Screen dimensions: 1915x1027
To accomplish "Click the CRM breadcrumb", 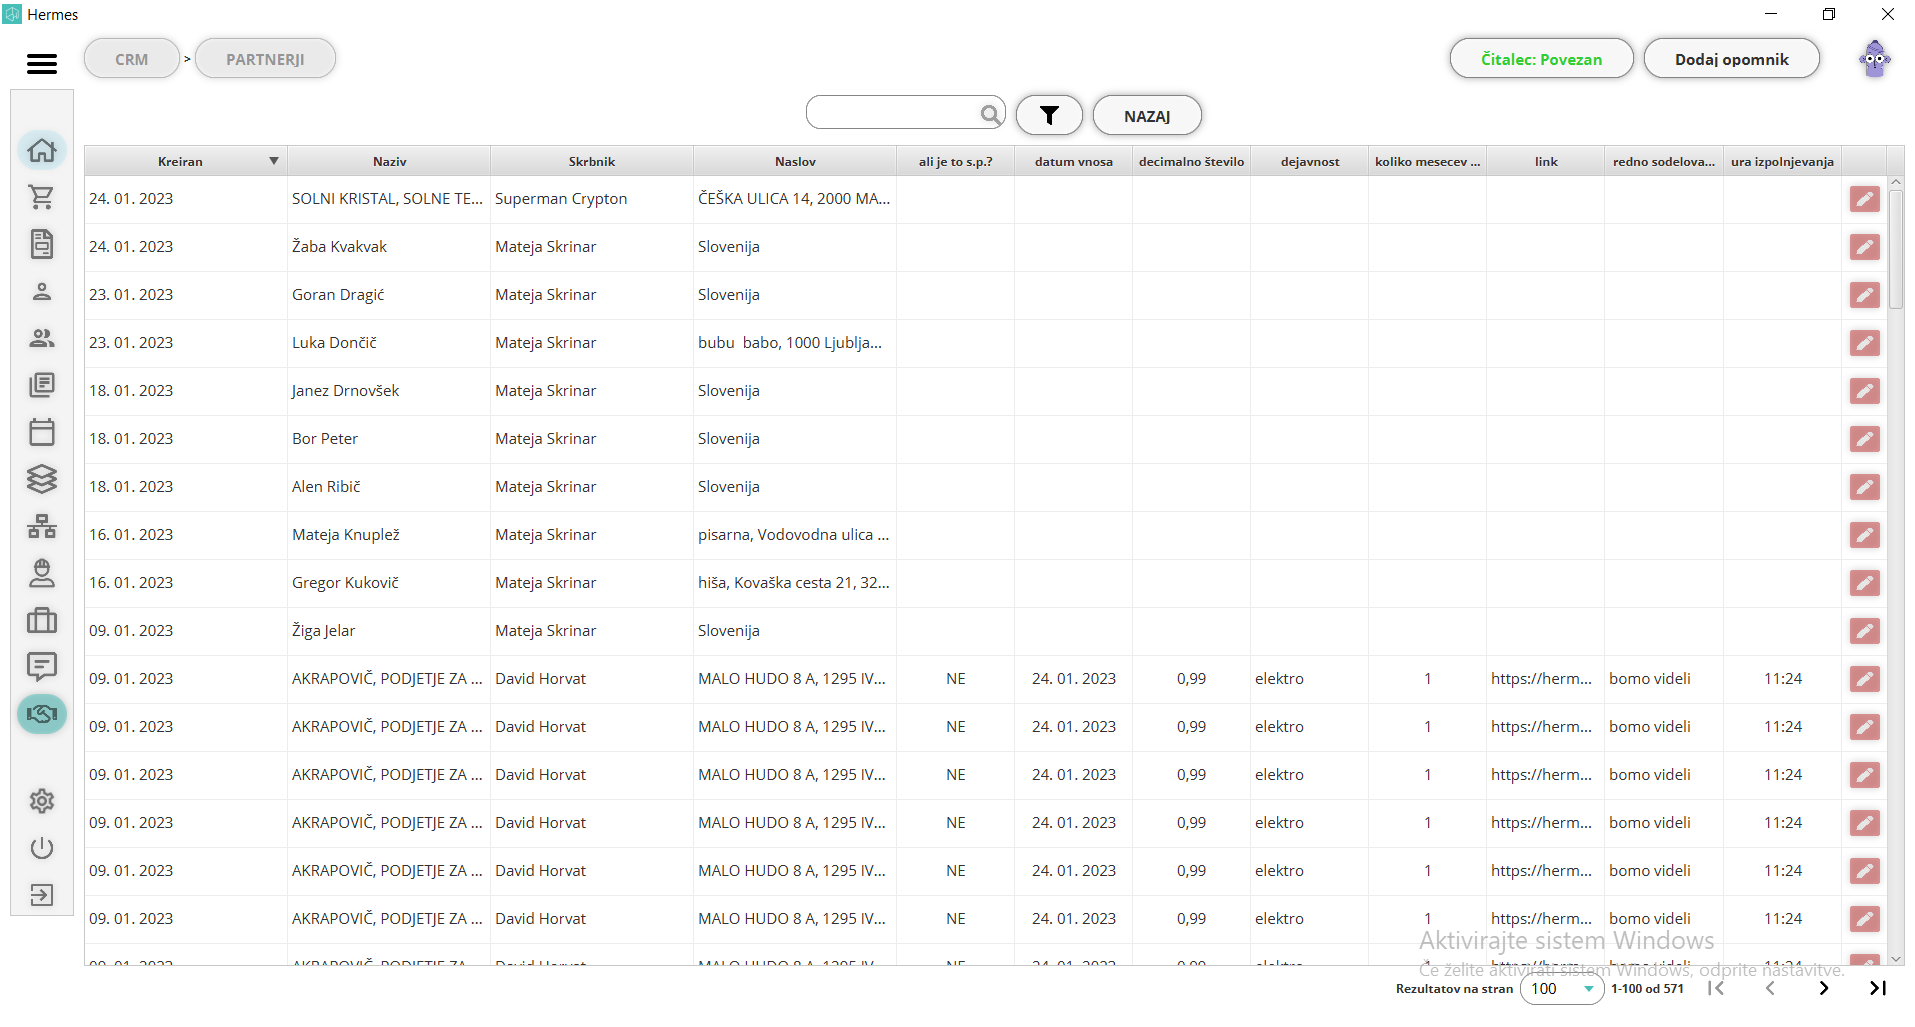I will click(x=132, y=59).
